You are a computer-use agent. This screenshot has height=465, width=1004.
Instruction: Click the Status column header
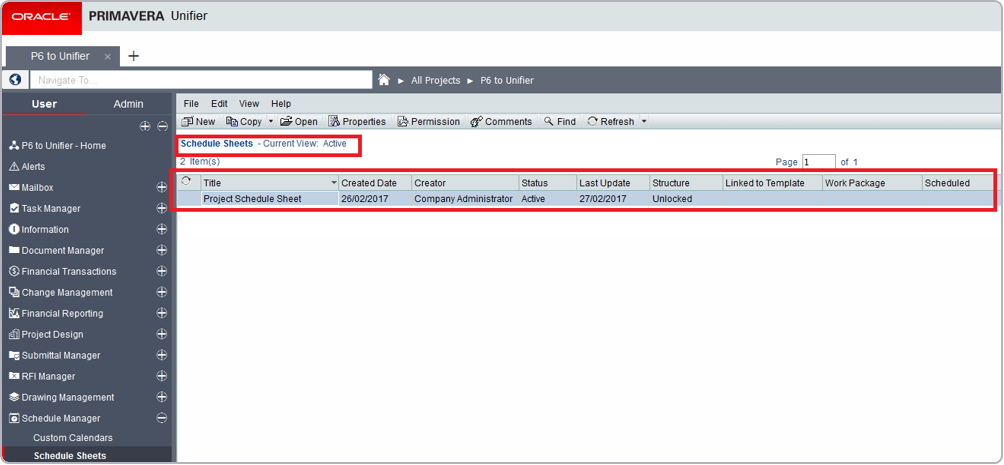pos(547,183)
